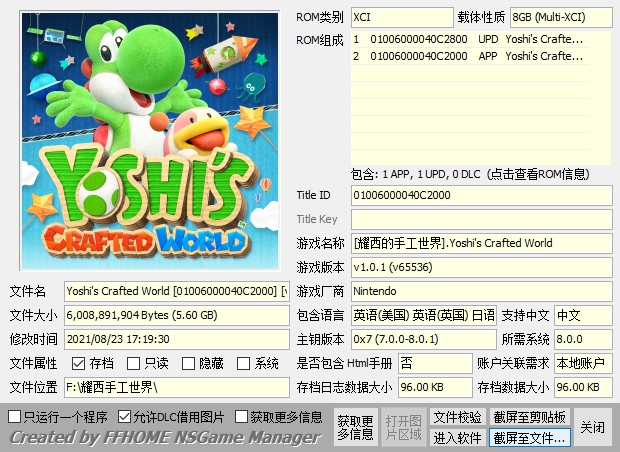Click the 所需系统 field showing 8.0.0
This screenshot has height=452, width=620.
tap(583, 339)
